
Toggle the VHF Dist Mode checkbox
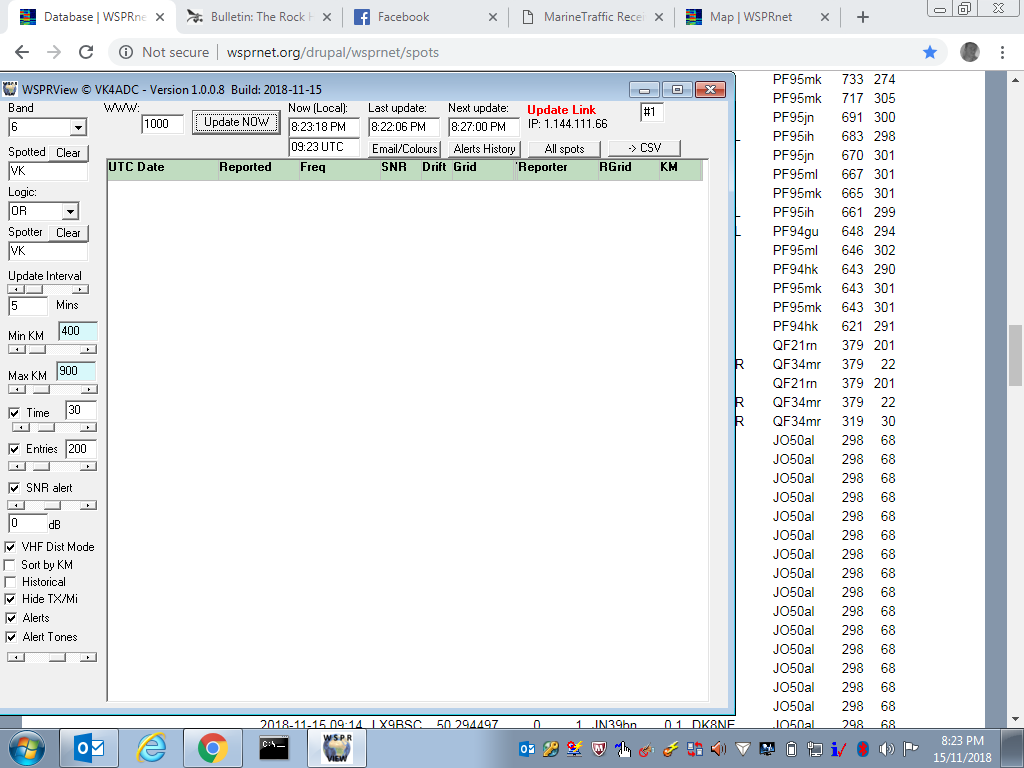click(x=11, y=547)
